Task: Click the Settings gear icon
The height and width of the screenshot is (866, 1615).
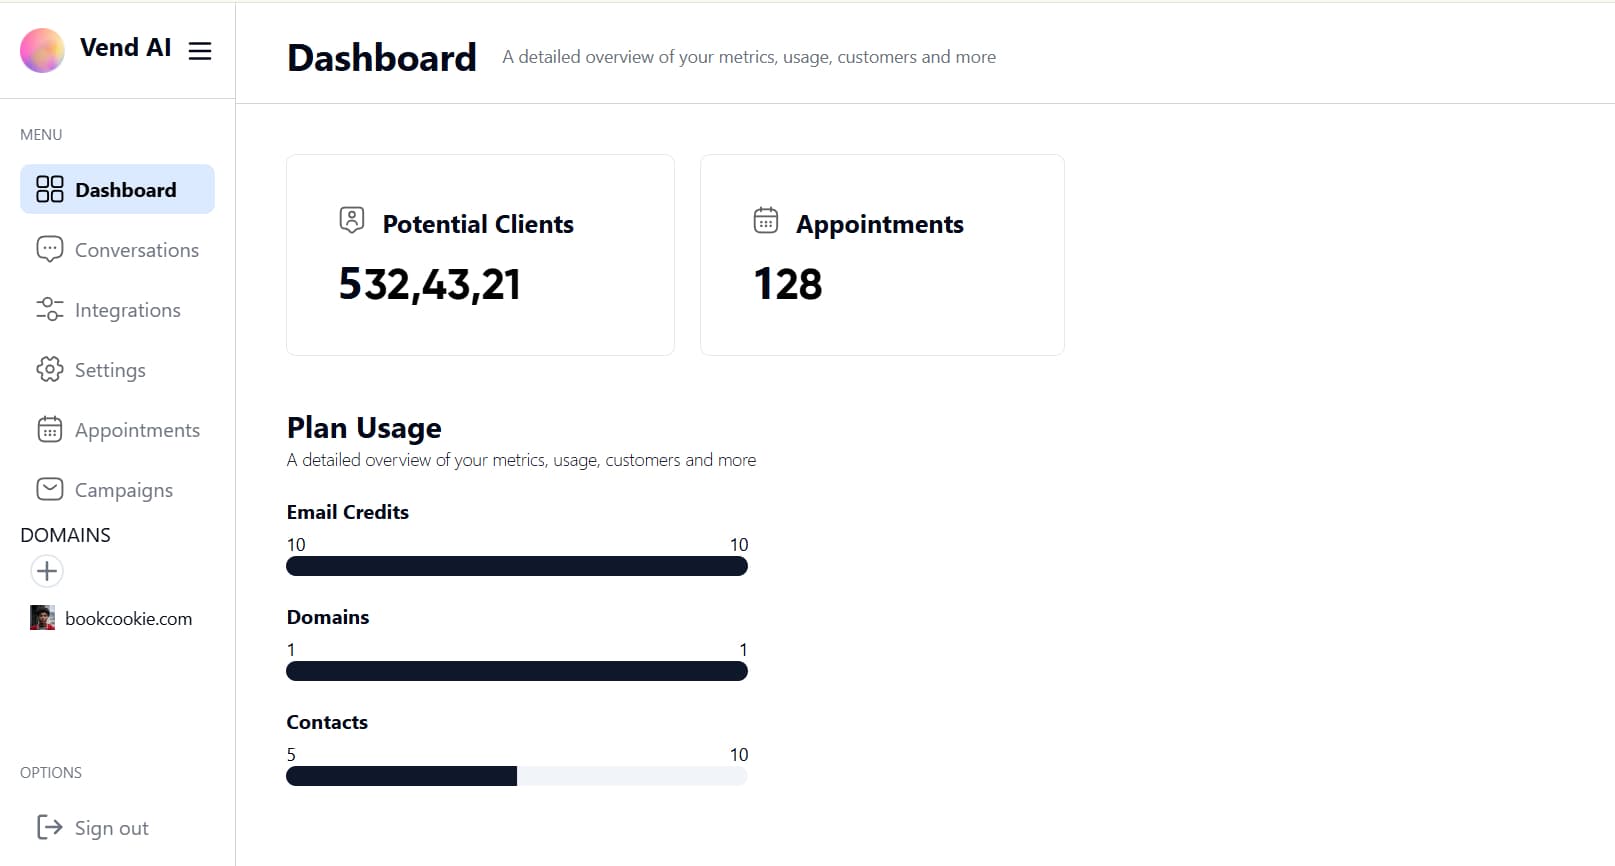Action: (49, 369)
